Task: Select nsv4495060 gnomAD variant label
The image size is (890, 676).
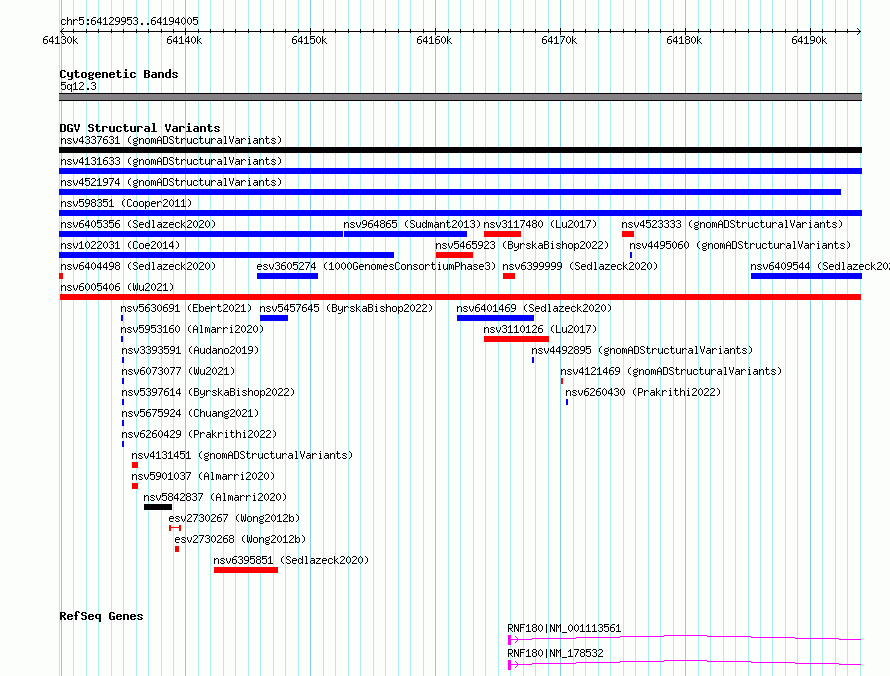Action: click(x=740, y=245)
